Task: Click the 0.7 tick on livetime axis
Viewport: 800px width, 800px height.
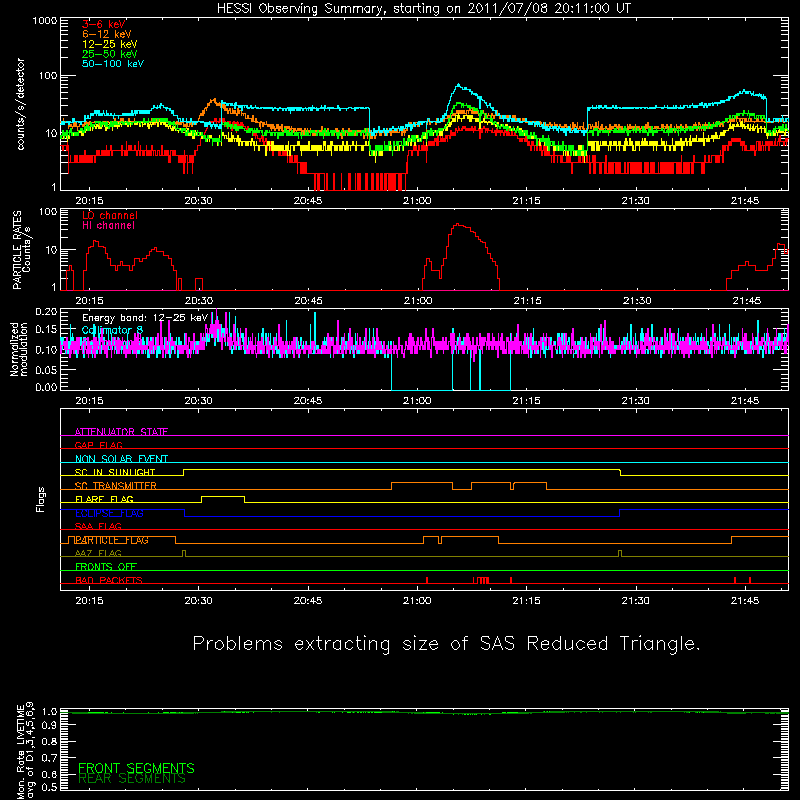Action: pyautogui.click(x=49, y=757)
